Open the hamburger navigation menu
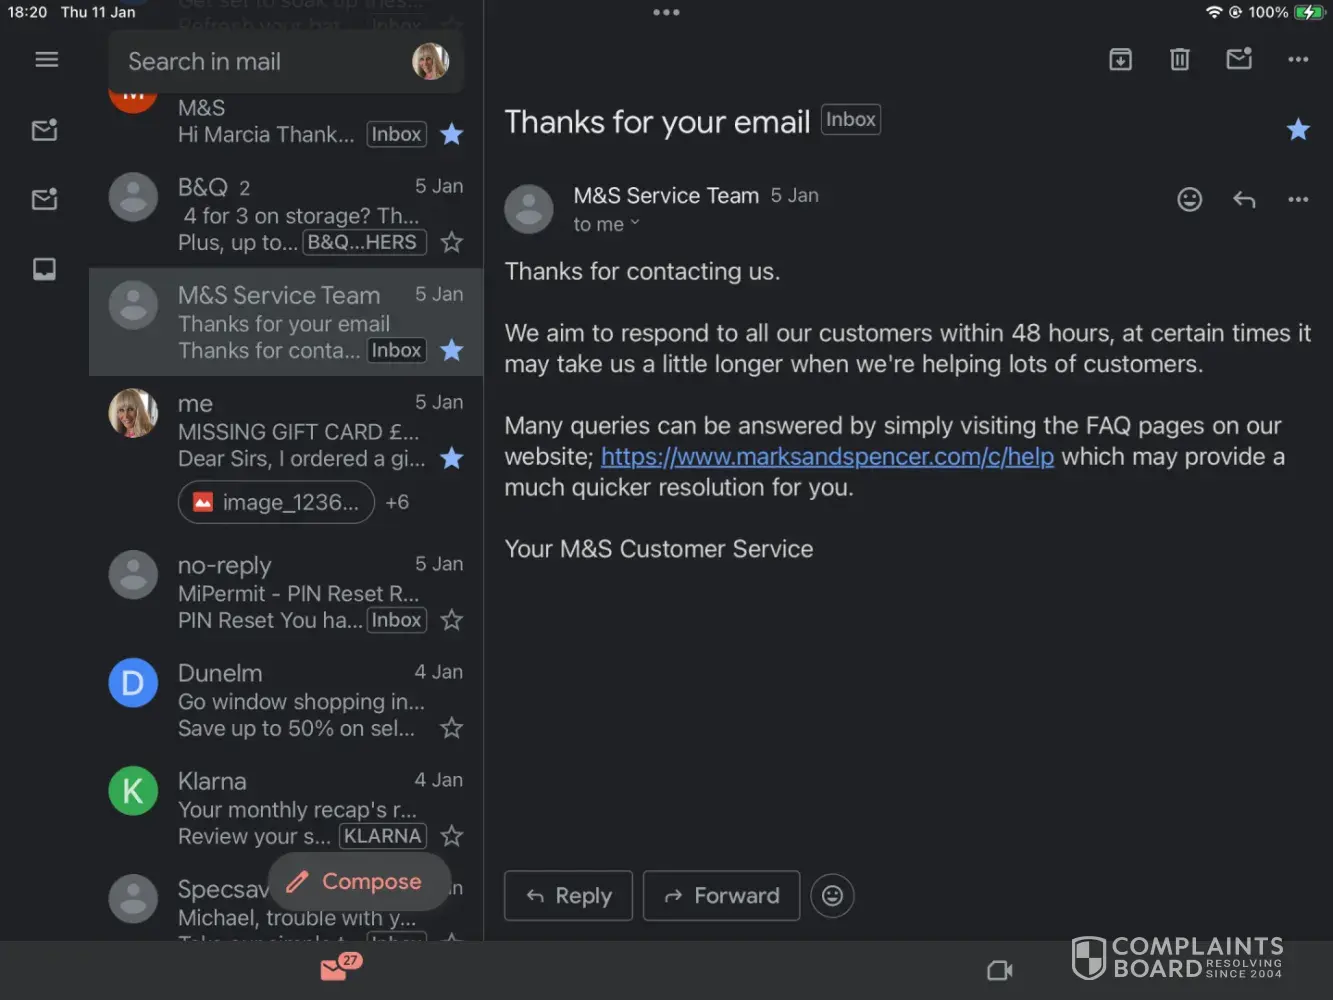The height and width of the screenshot is (1000, 1333). (46, 60)
